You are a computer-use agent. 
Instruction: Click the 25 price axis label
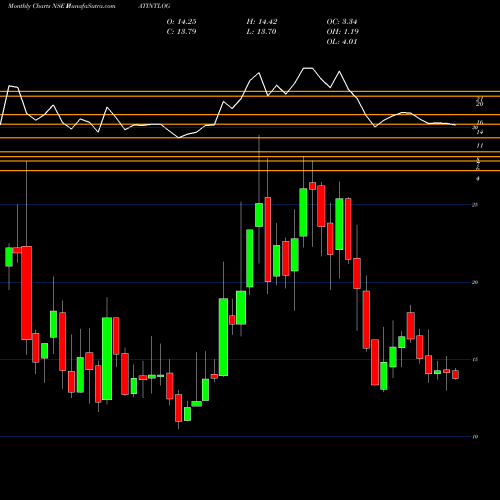tap(475, 205)
